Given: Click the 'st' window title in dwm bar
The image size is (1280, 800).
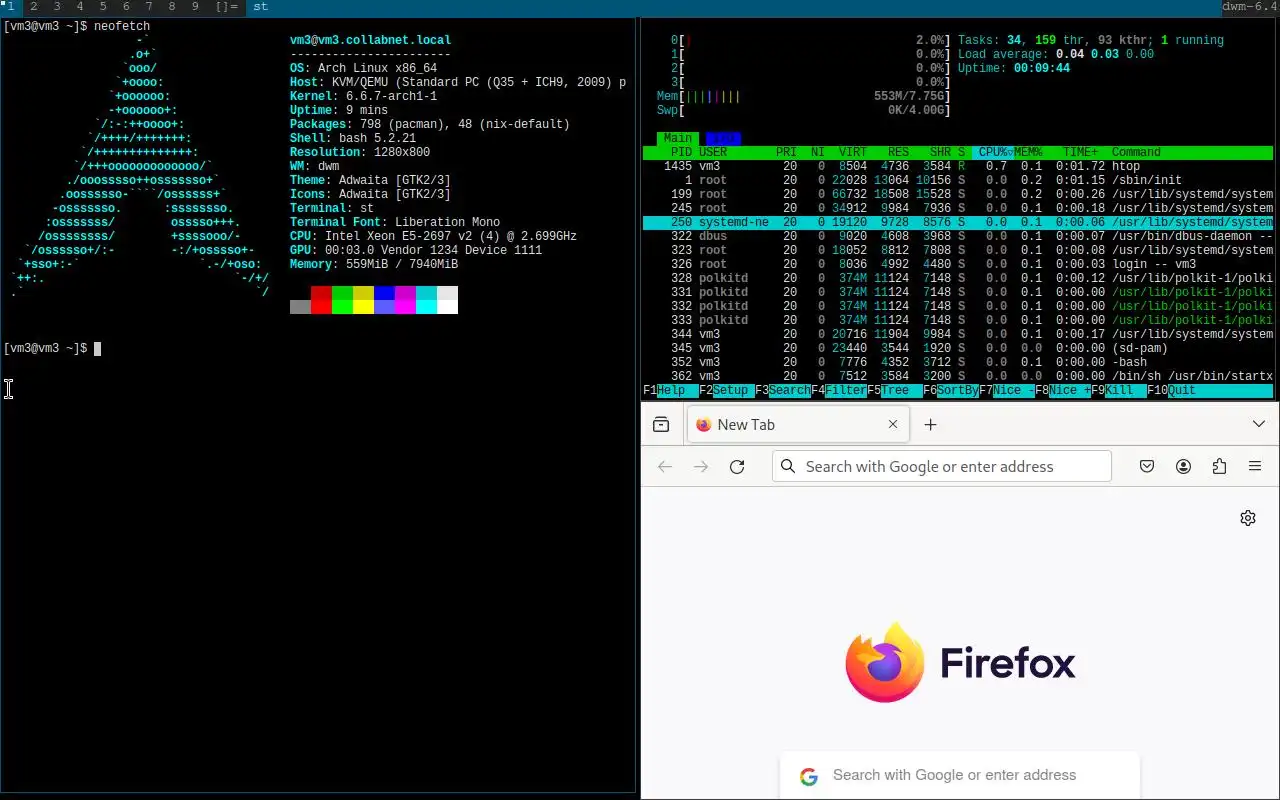Looking at the screenshot, I should click(x=260, y=7).
